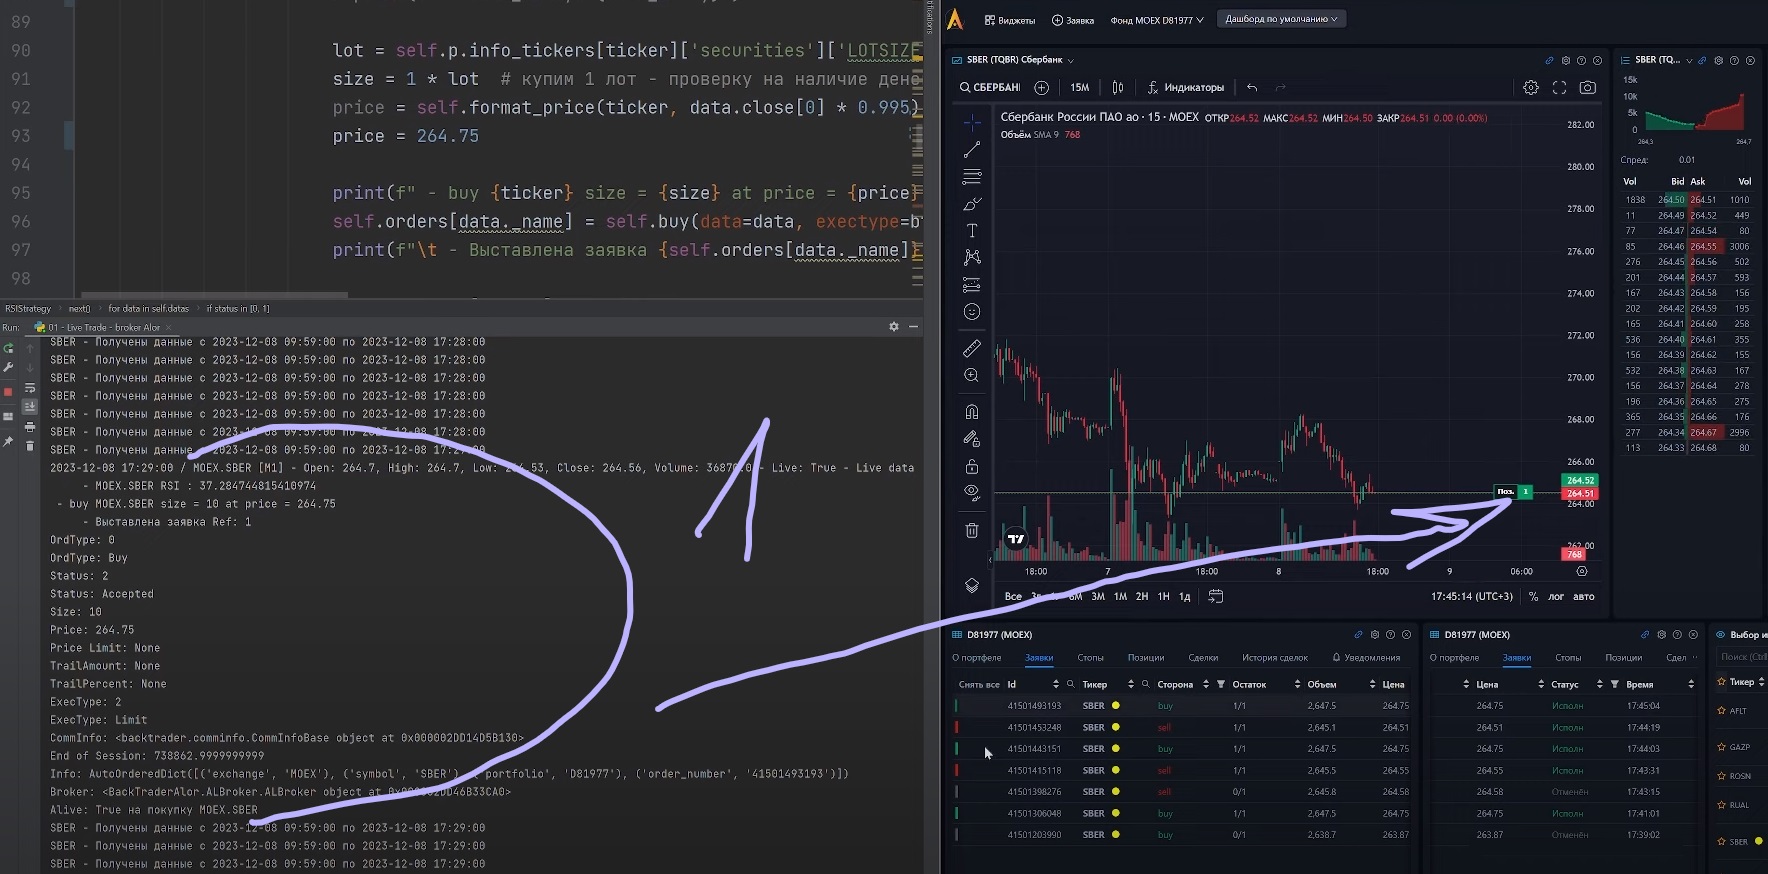Open the Дашборд по умолчанию dropdown

point(1281,19)
